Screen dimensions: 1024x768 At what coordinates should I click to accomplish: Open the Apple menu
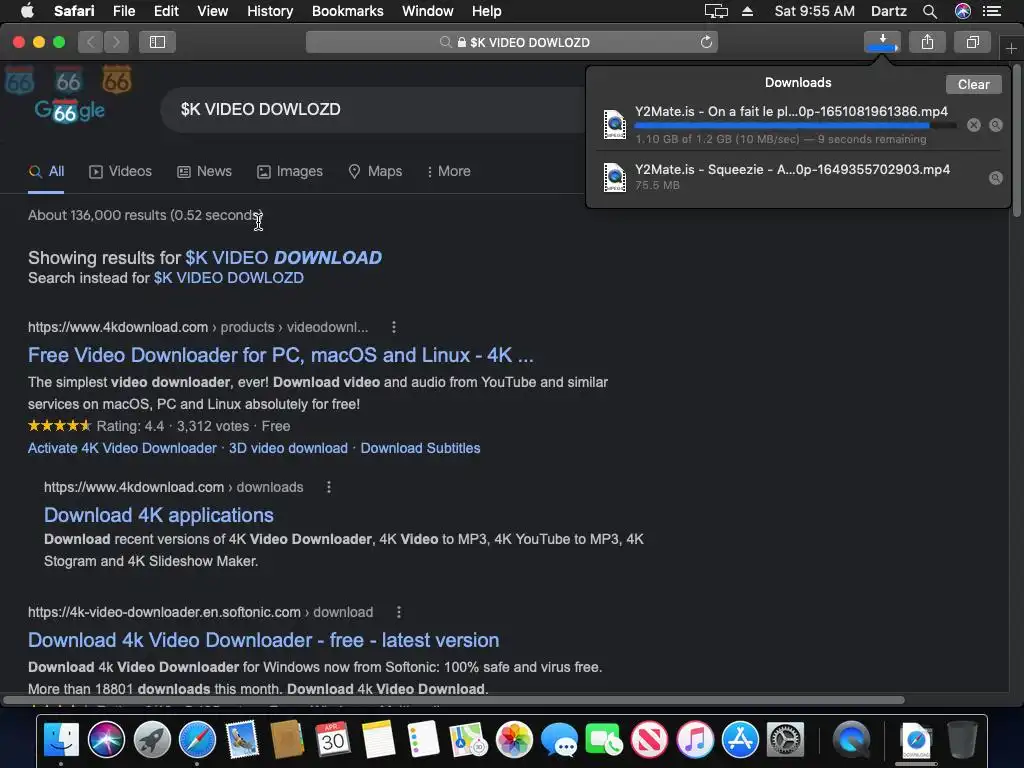[x=27, y=11]
